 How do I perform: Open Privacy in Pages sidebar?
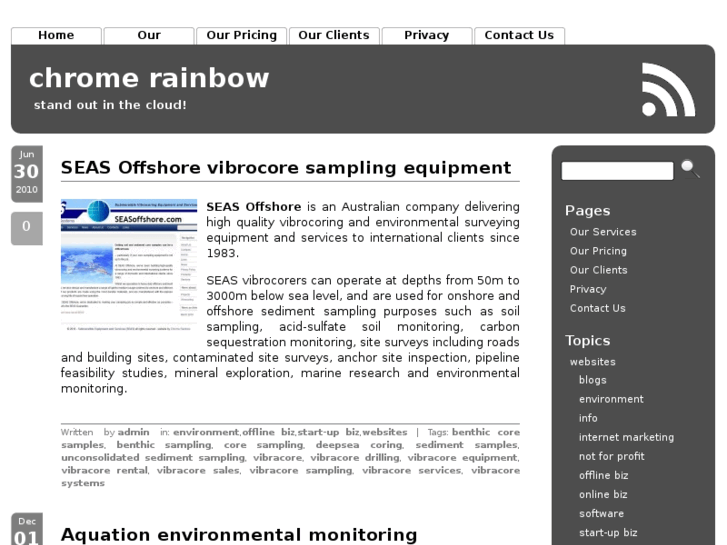pos(588,289)
